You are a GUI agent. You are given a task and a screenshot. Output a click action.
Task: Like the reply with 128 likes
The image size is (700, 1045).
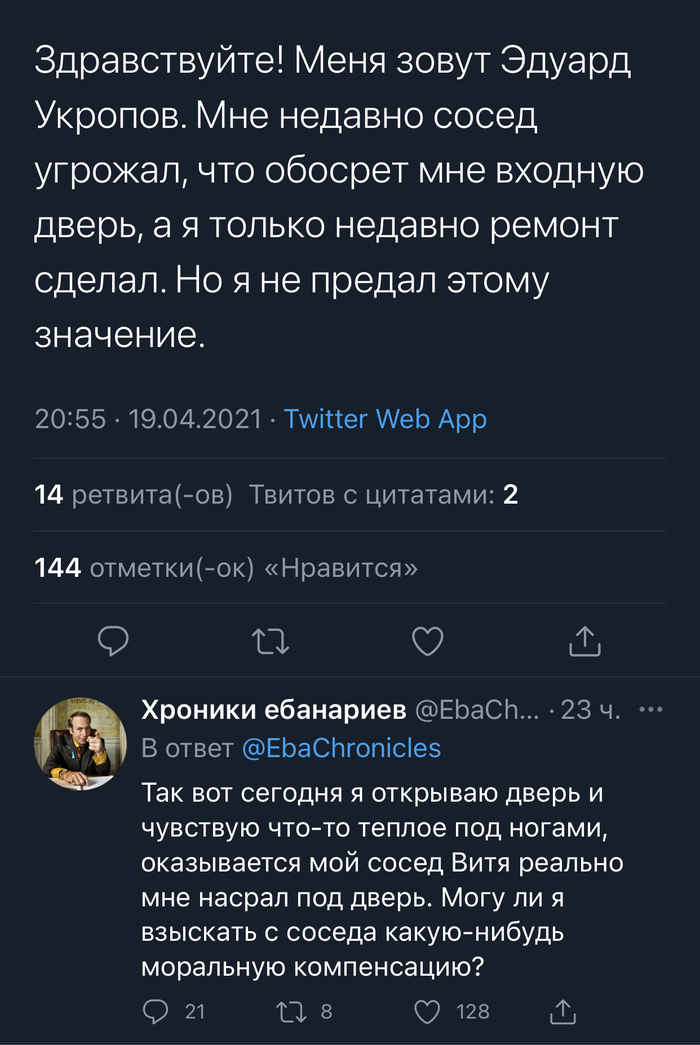pos(428,1012)
